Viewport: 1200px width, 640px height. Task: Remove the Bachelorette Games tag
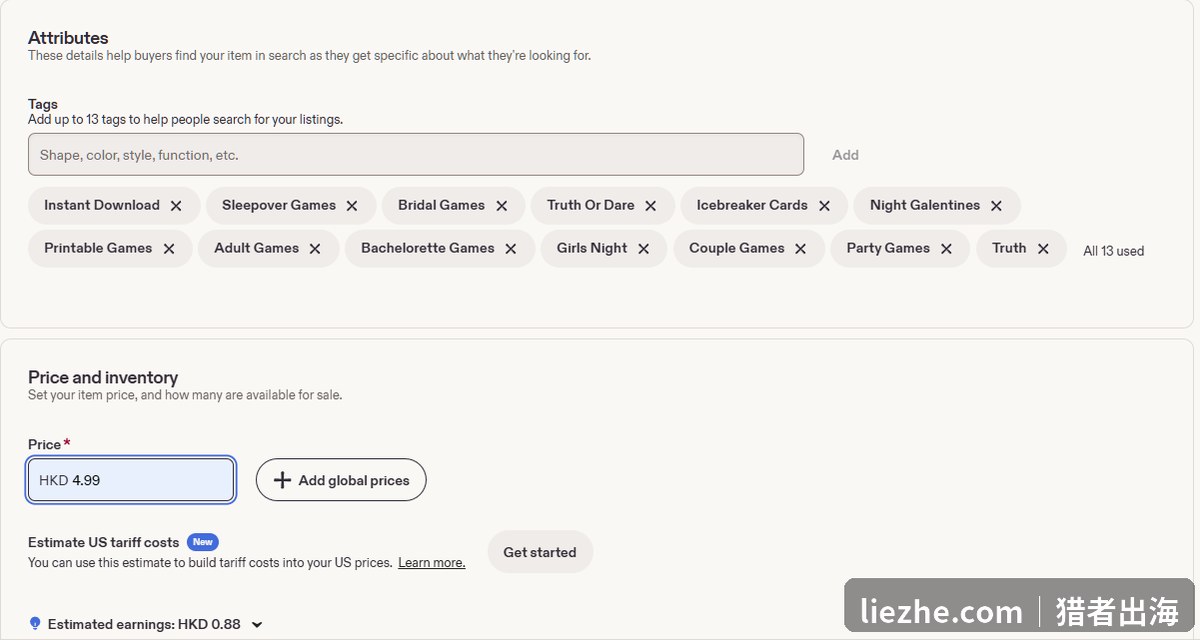tap(511, 249)
